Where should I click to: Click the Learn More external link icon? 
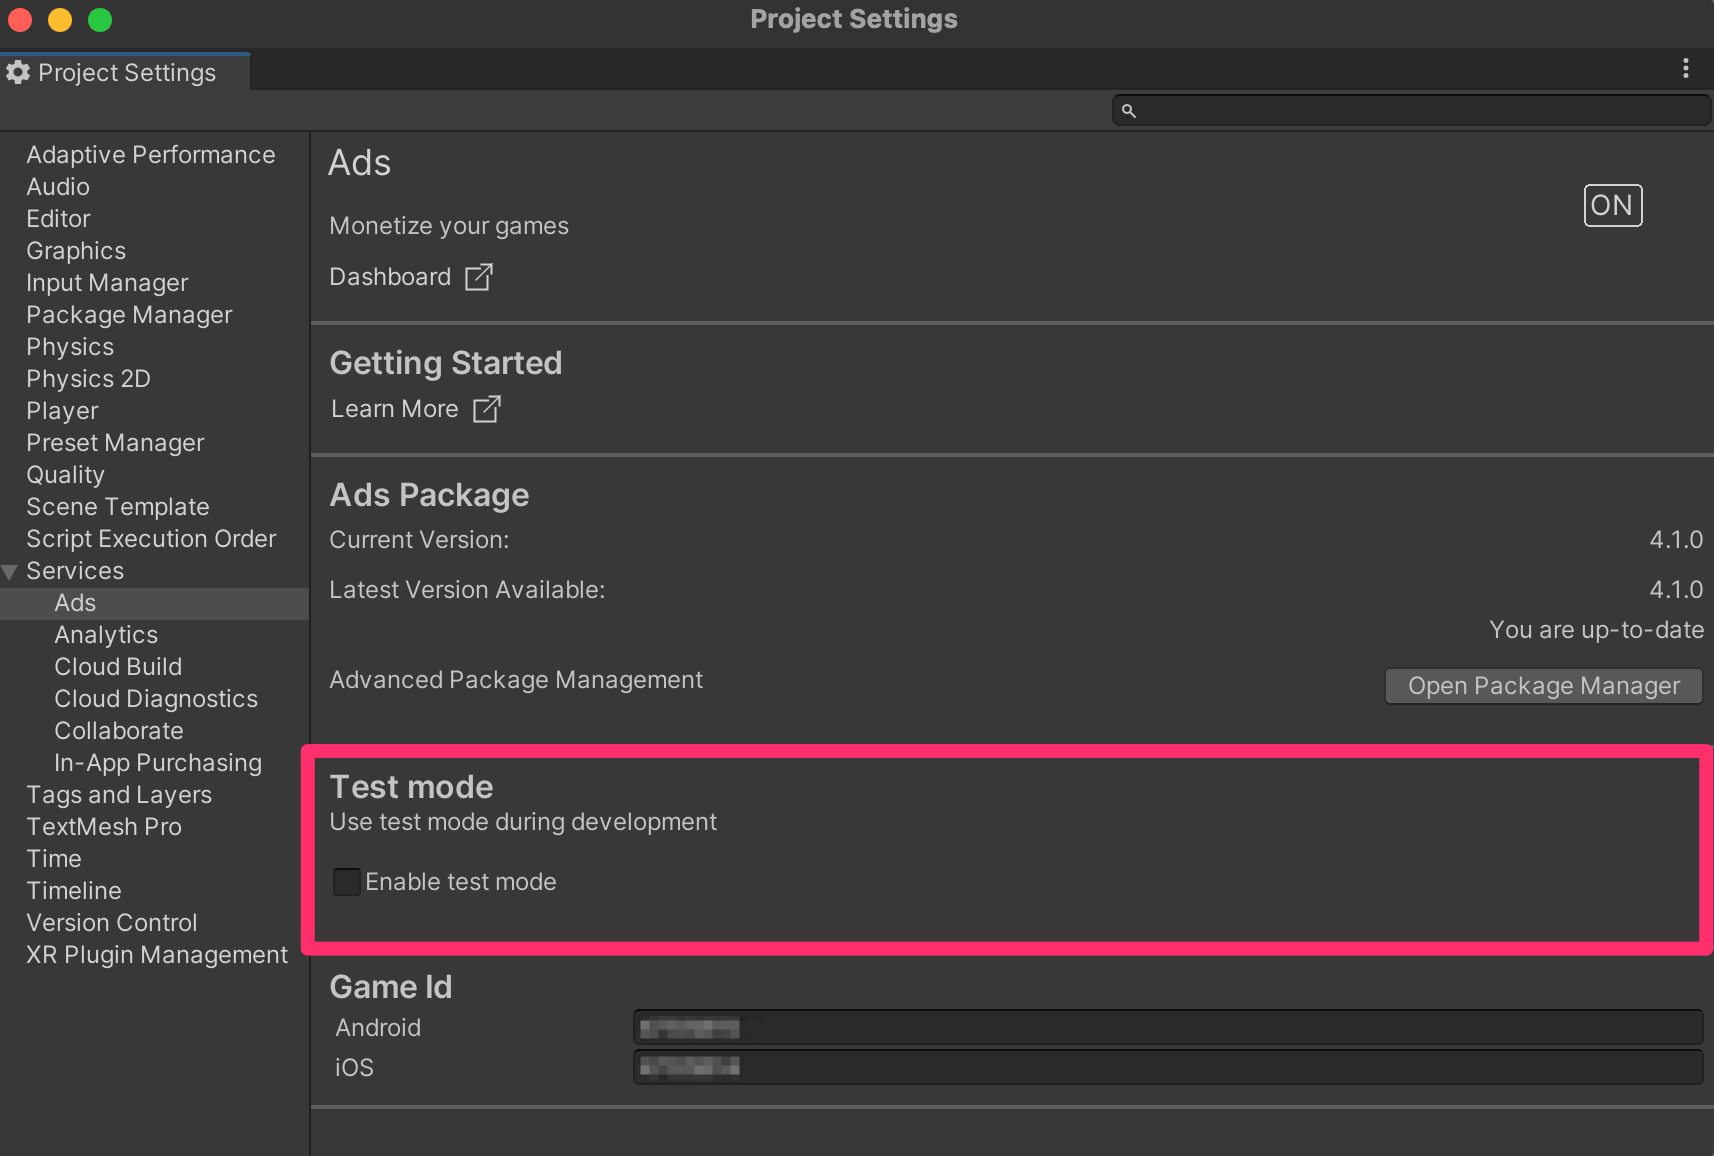point(486,409)
